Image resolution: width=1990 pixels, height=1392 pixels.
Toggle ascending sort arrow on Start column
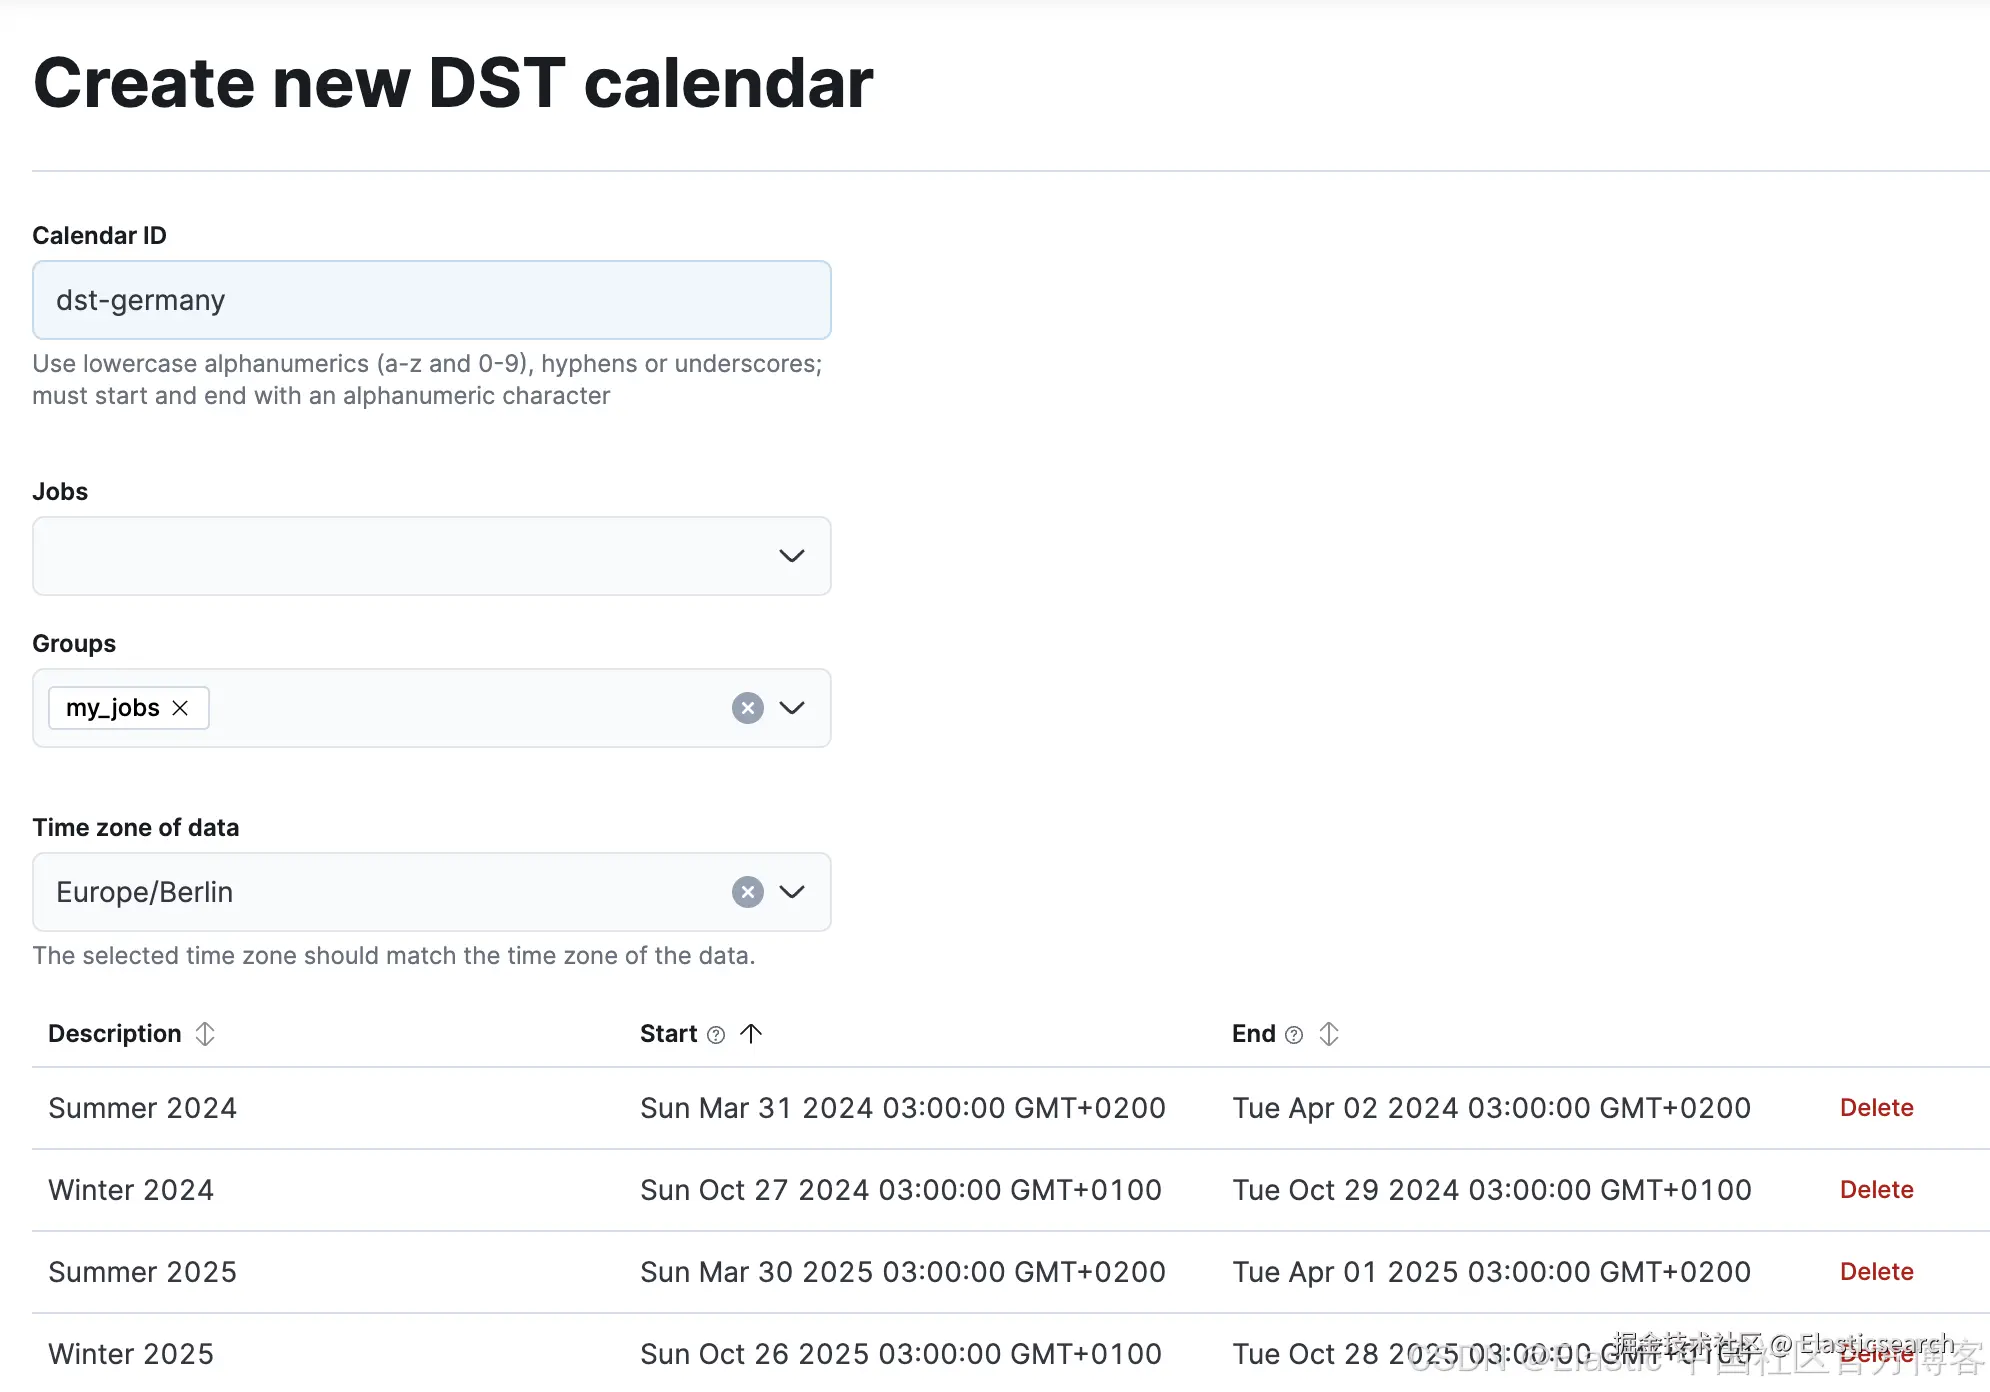point(751,1034)
